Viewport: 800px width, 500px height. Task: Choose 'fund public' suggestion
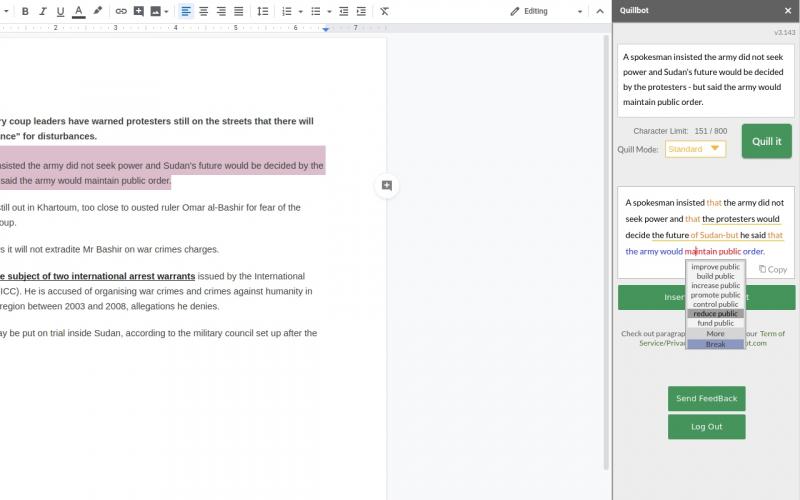pos(715,323)
